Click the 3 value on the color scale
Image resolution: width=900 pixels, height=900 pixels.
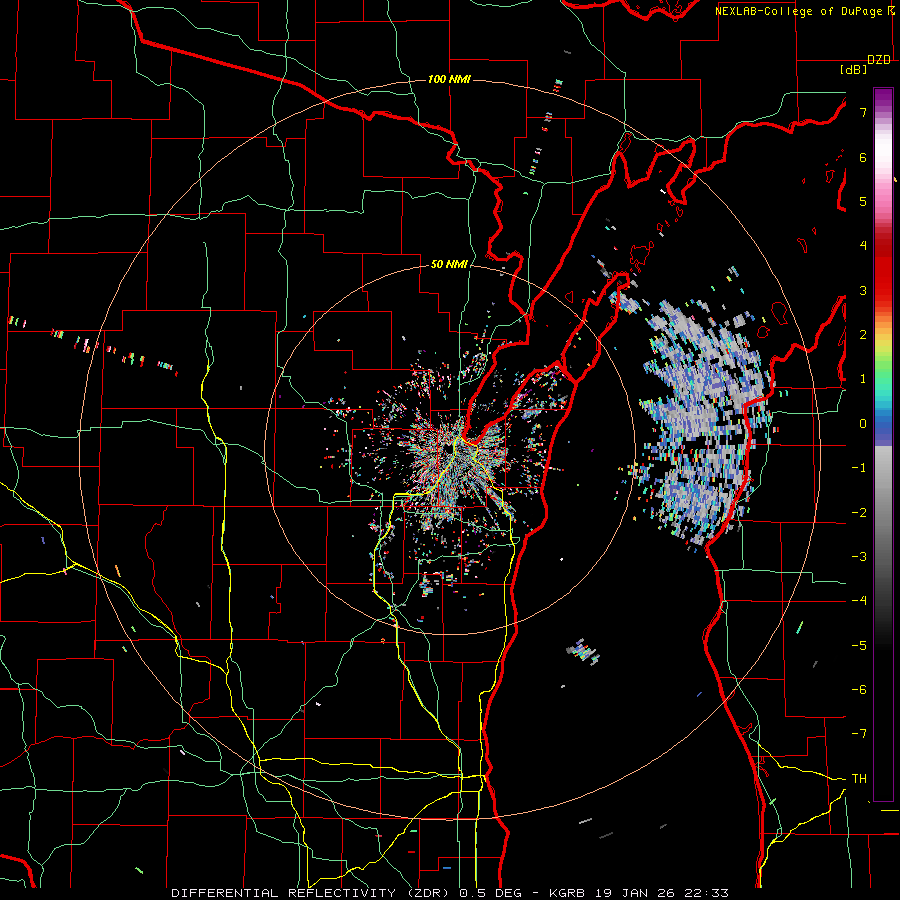click(x=863, y=290)
